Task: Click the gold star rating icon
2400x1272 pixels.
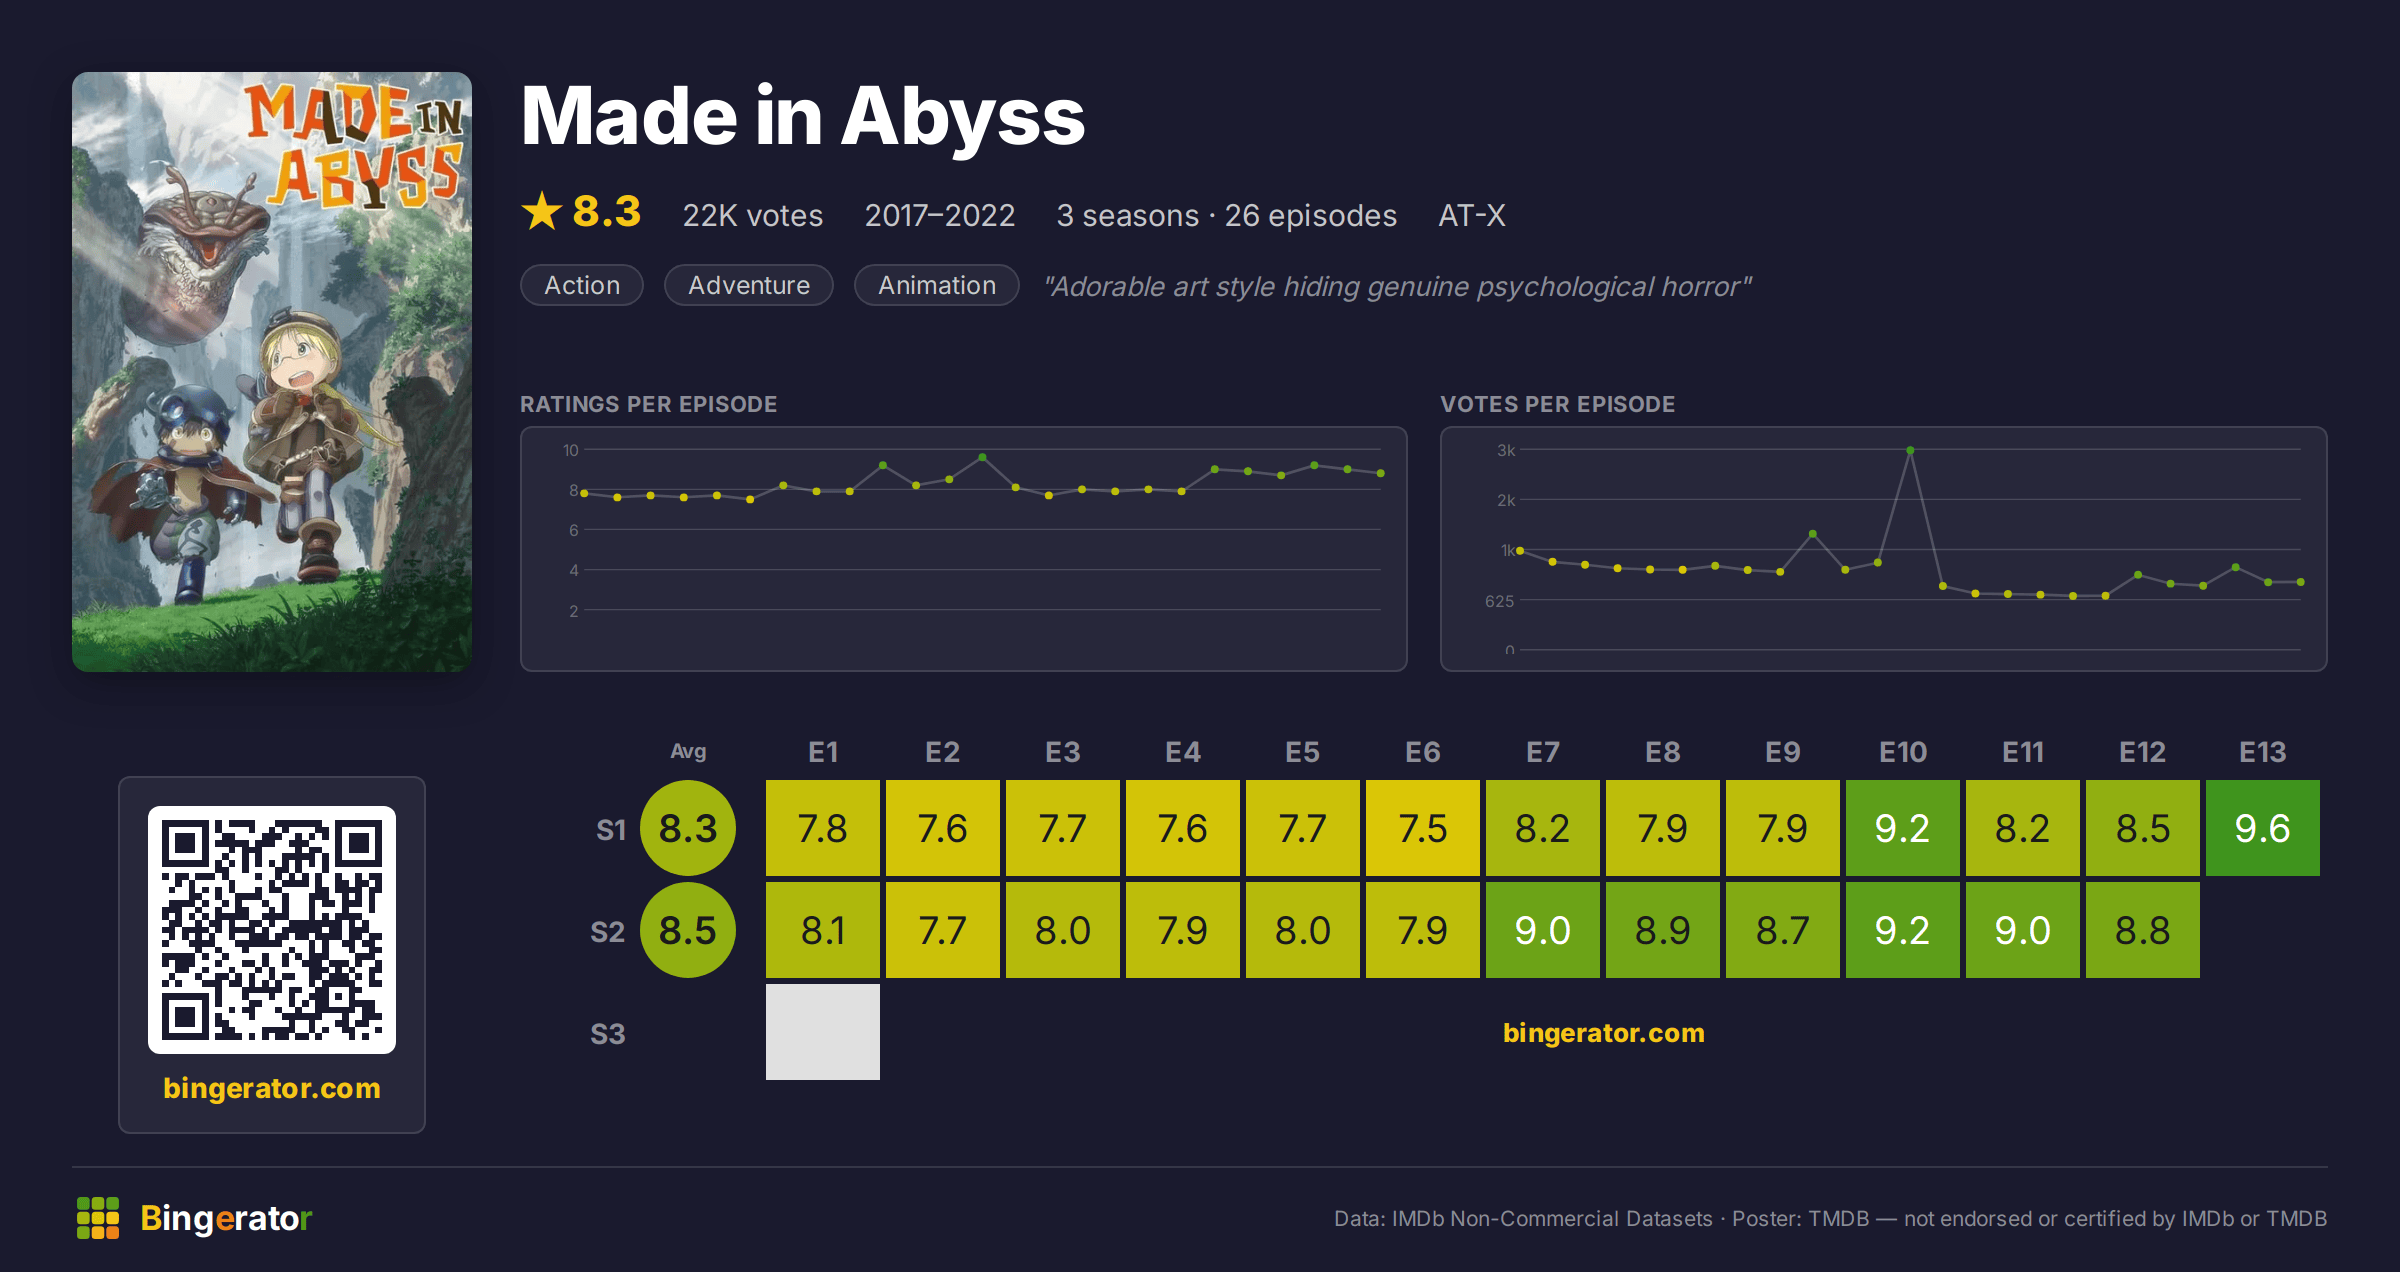Action: 542,211
